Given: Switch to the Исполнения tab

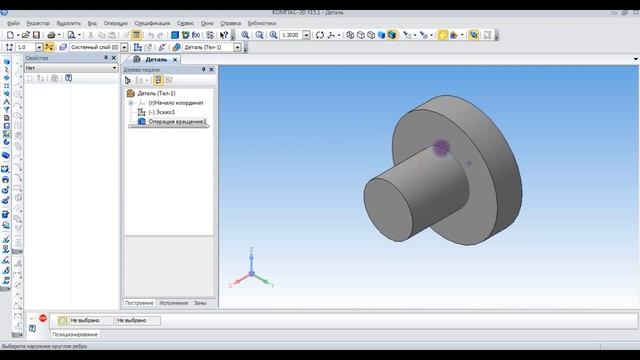Looking at the screenshot, I should point(173,303).
